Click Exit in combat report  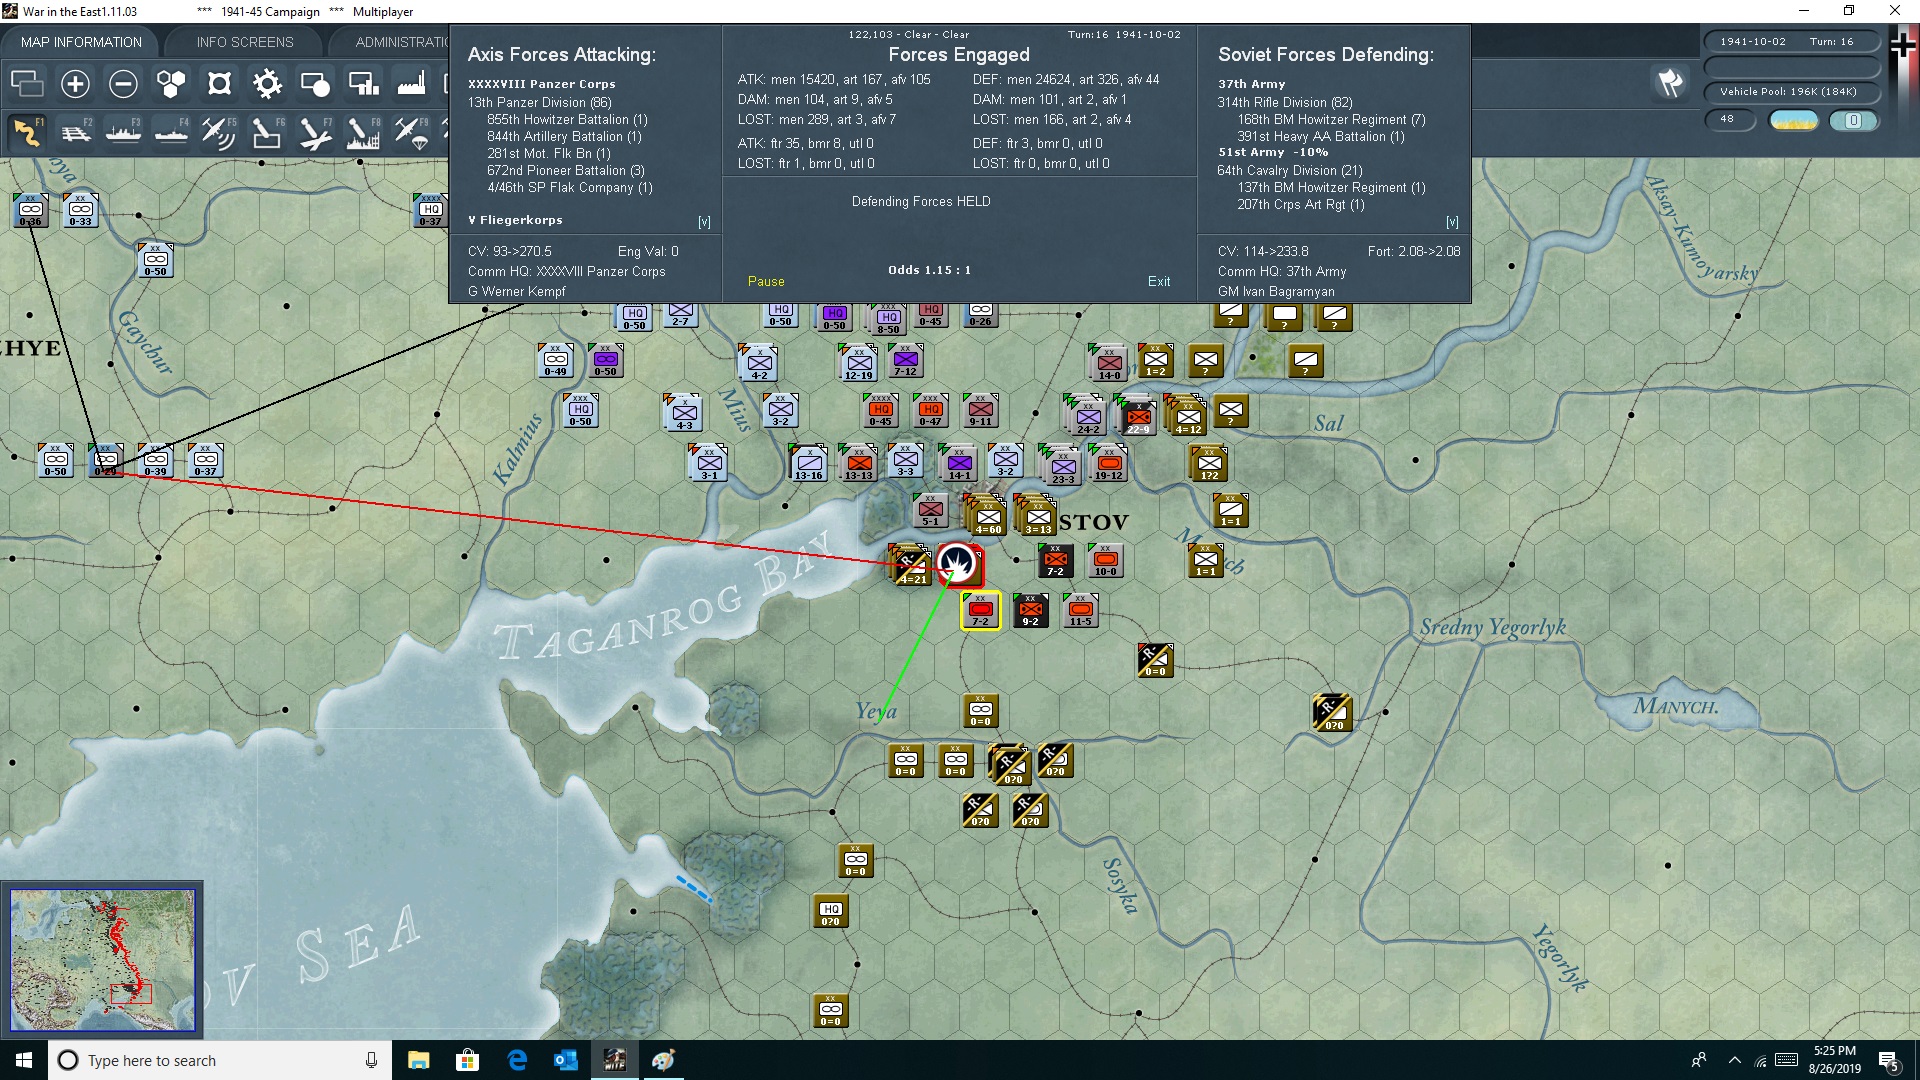coord(1159,282)
